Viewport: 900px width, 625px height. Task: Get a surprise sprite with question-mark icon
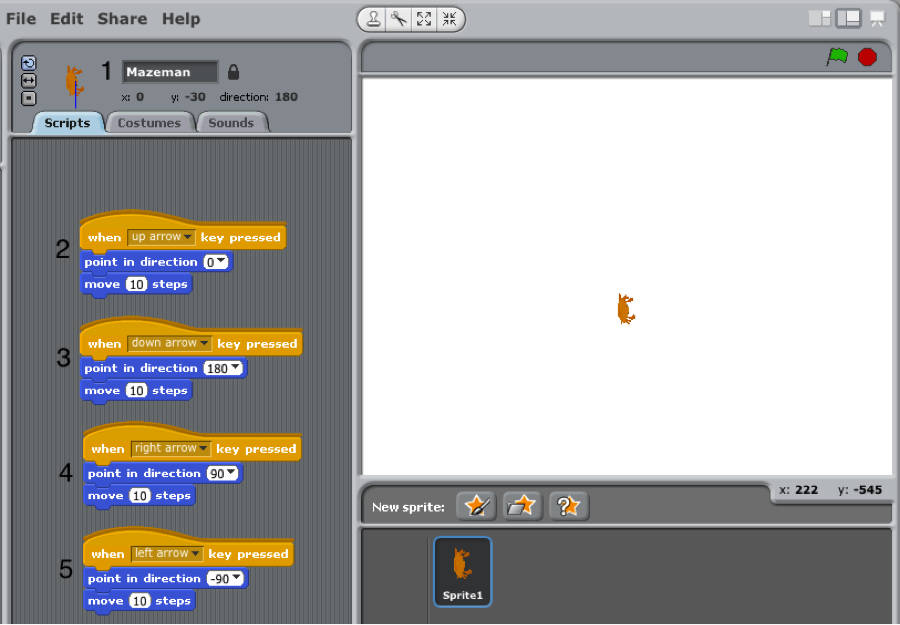coord(568,506)
